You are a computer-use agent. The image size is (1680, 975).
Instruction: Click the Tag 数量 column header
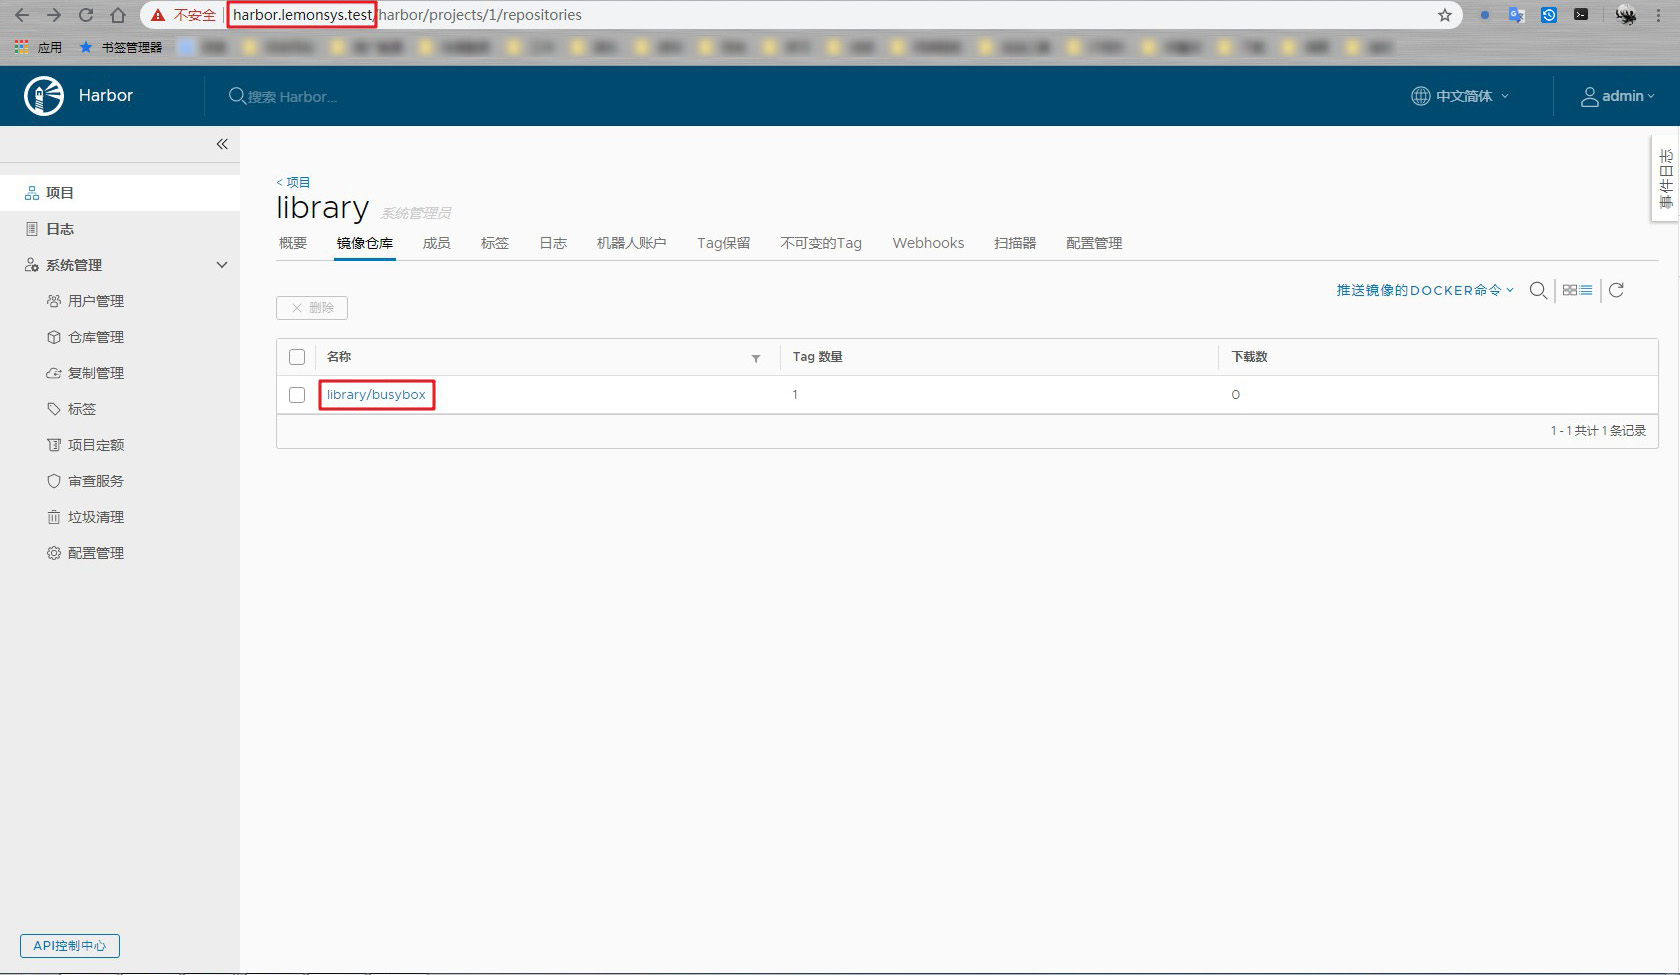(818, 357)
